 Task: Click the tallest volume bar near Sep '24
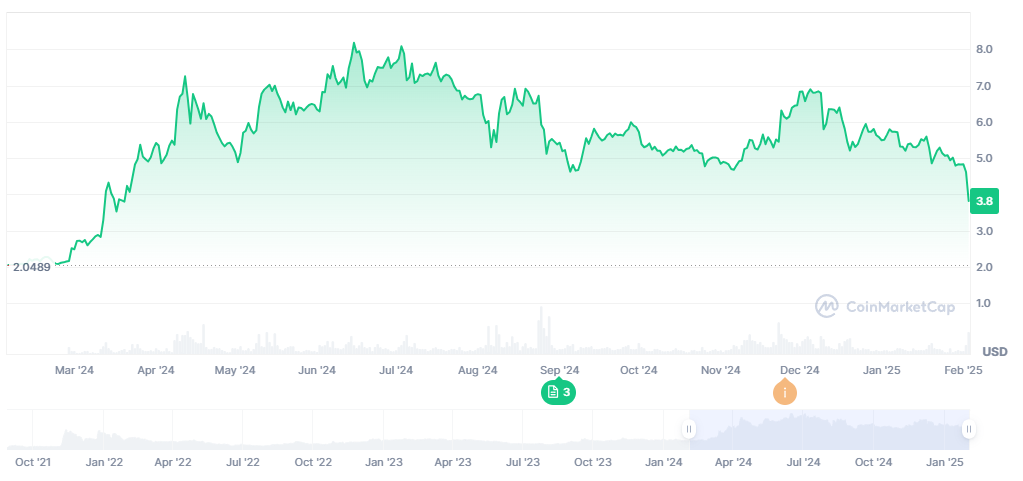point(541,330)
